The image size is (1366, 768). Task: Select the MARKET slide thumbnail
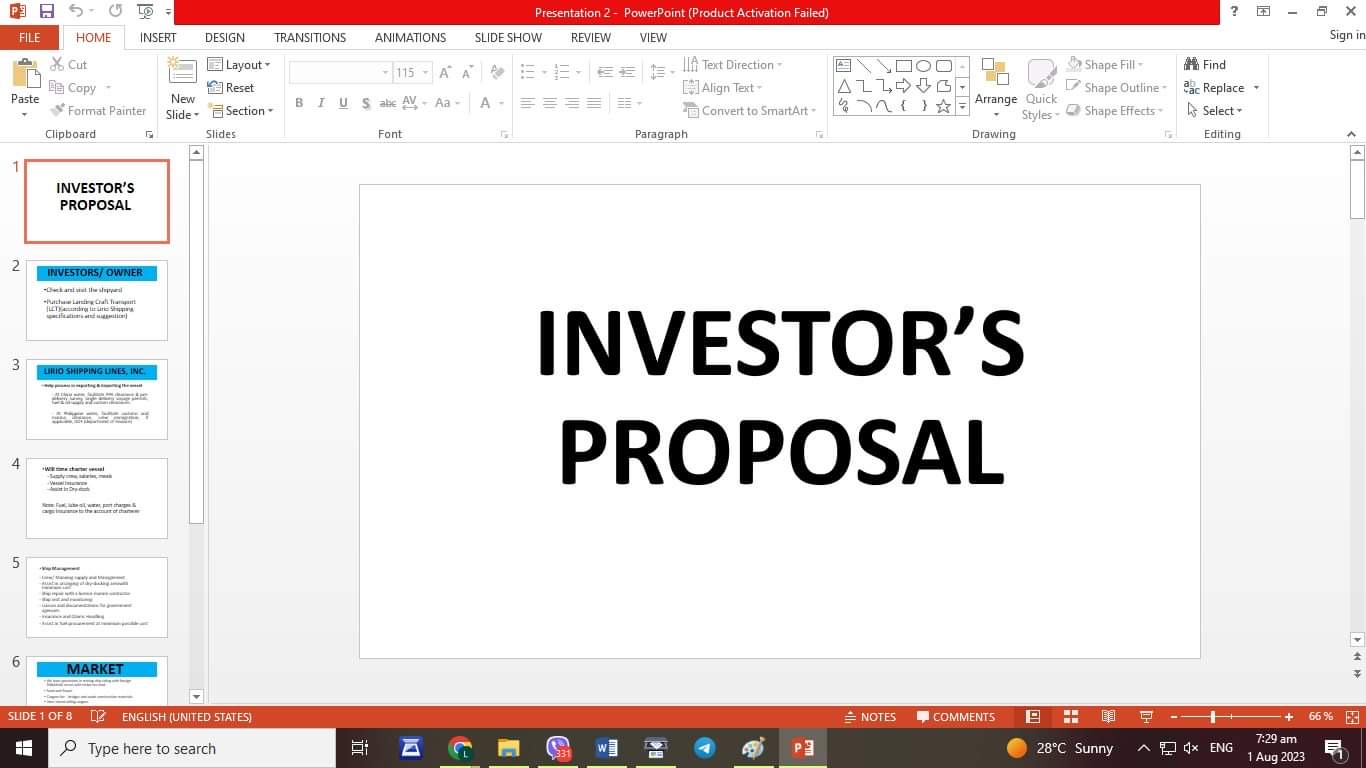click(x=97, y=680)
